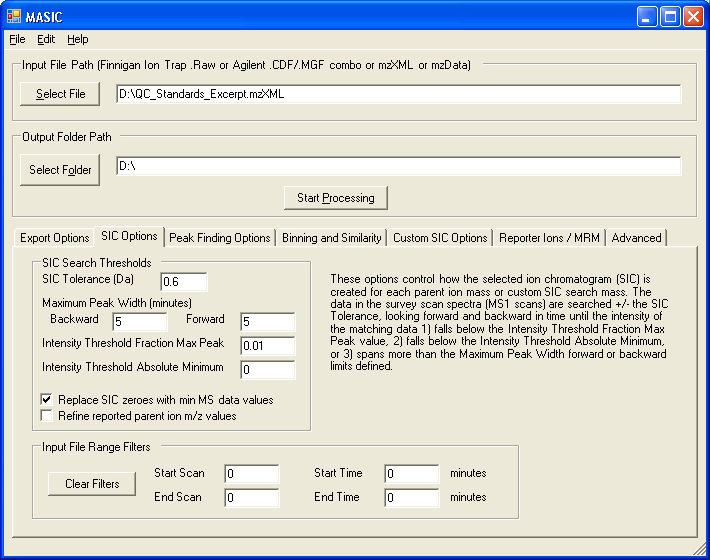Click the Select File button

tap(60, 94)
